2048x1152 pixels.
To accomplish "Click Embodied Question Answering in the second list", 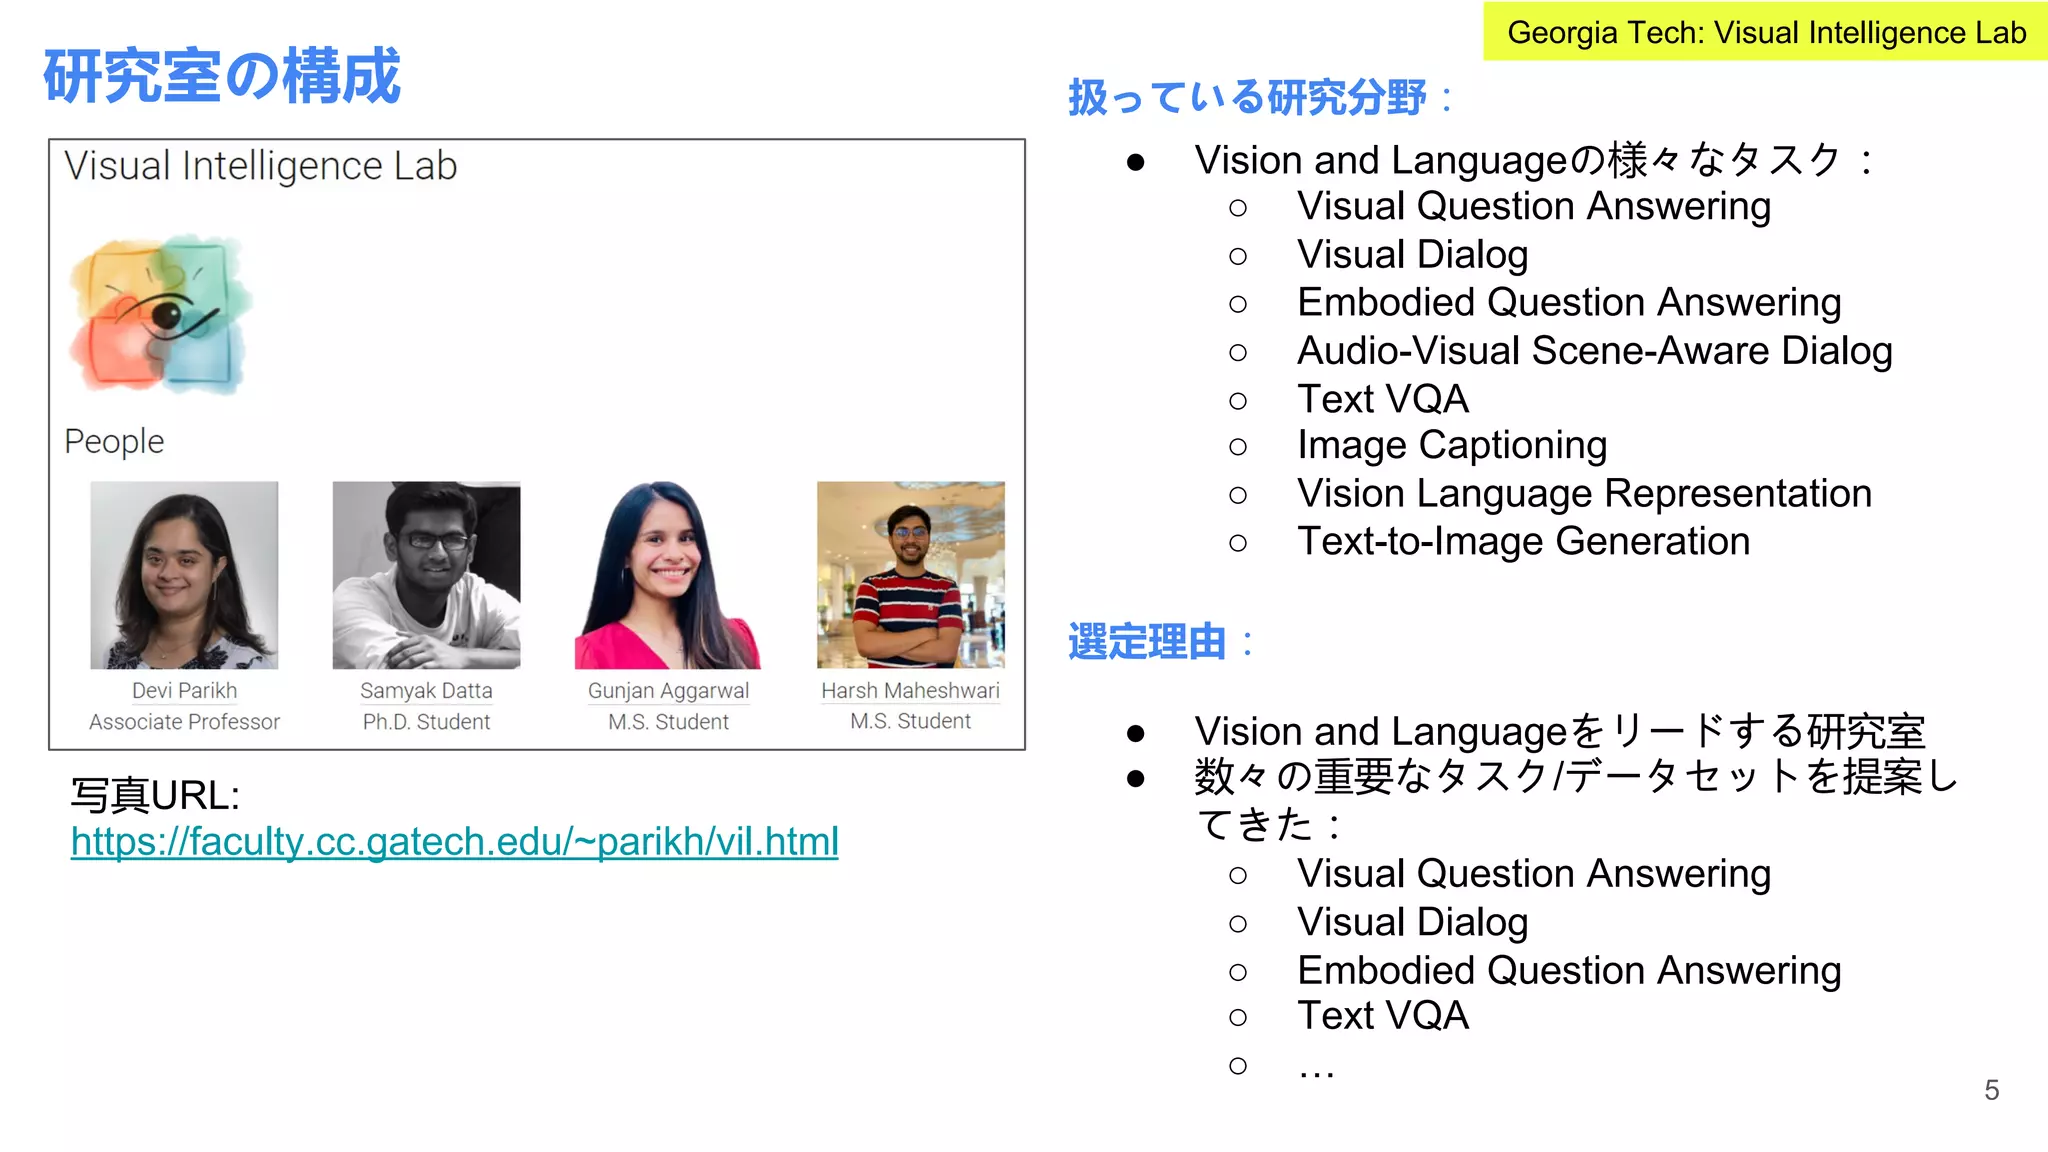I will 1569,970.
